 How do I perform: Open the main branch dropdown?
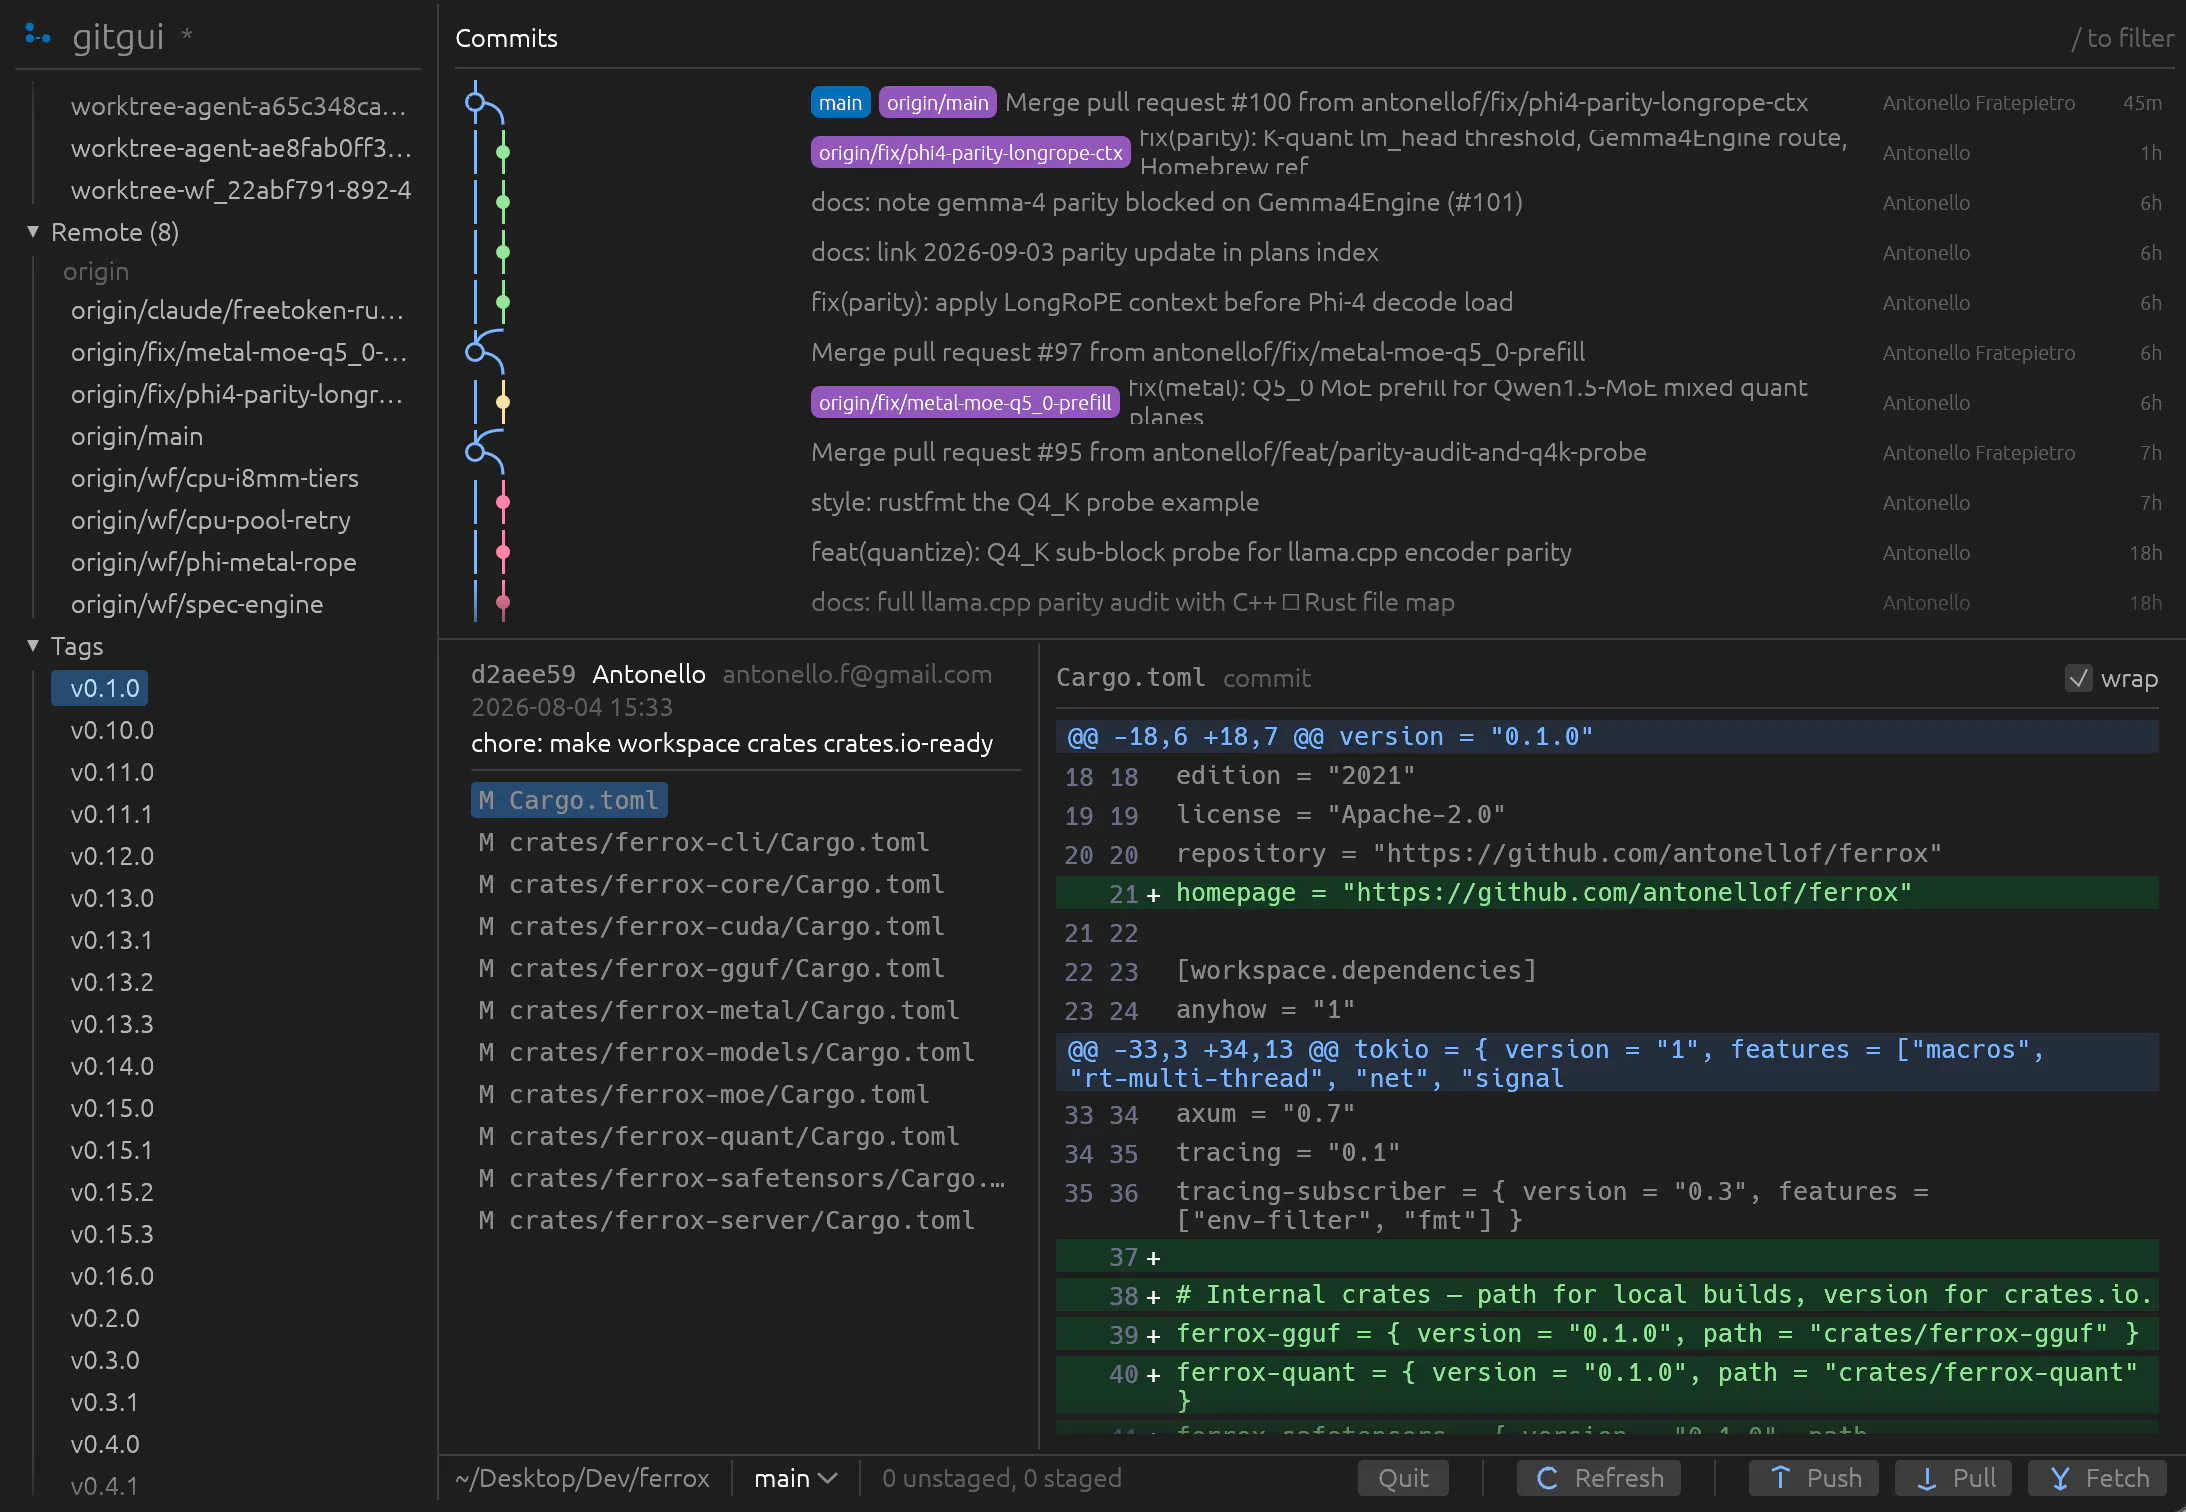tap(796, 1478)
